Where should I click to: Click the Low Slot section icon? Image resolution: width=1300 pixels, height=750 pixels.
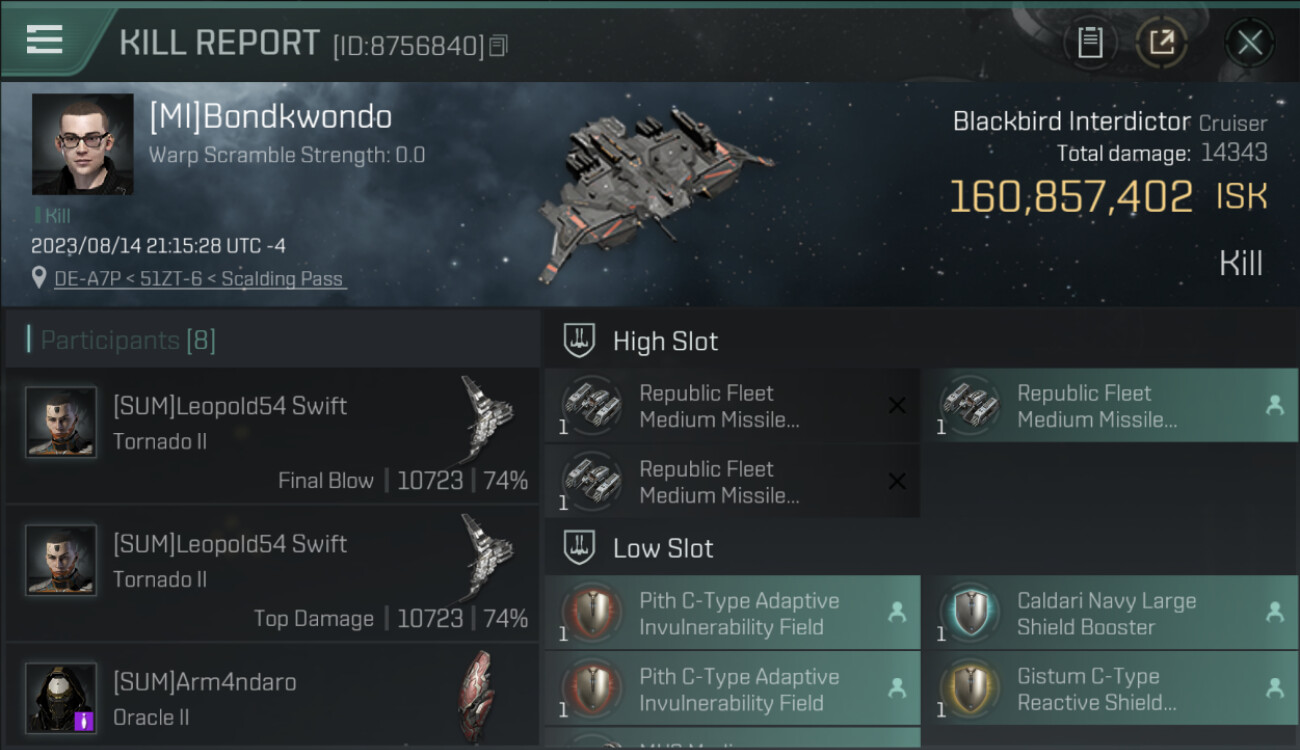[580, 548]
